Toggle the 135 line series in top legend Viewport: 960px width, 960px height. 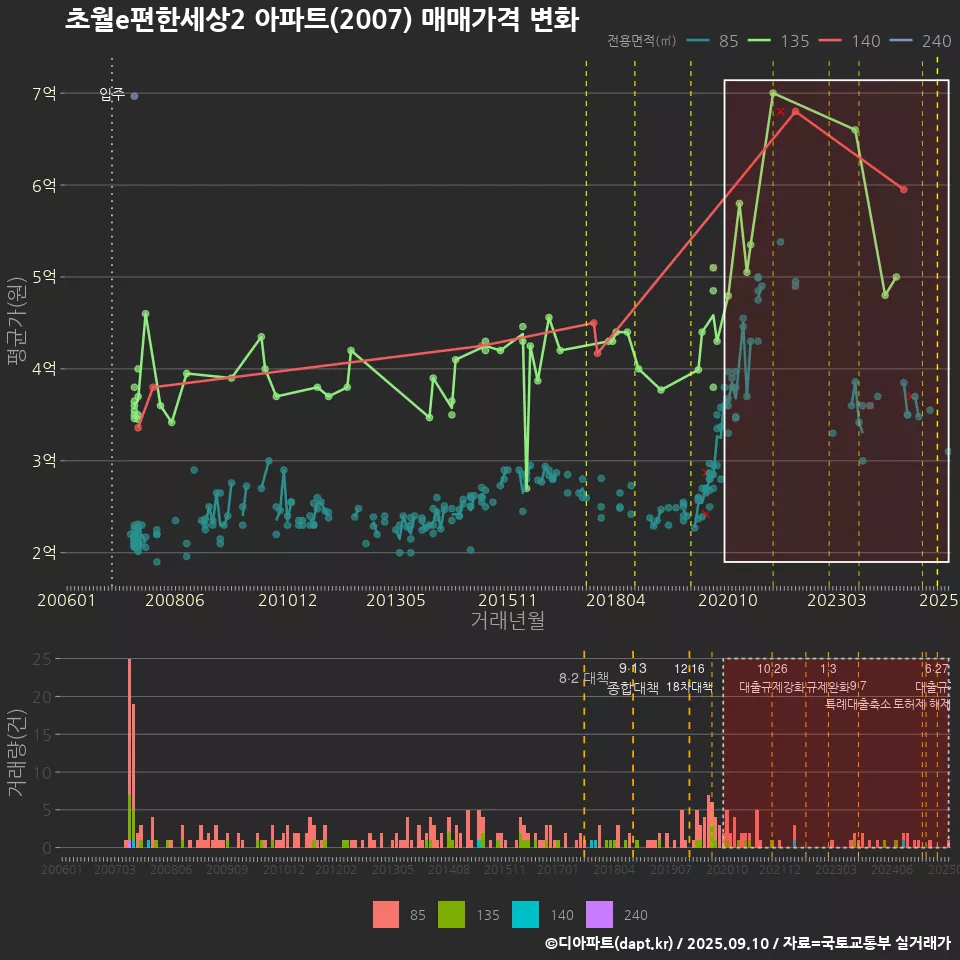(779, 41)
